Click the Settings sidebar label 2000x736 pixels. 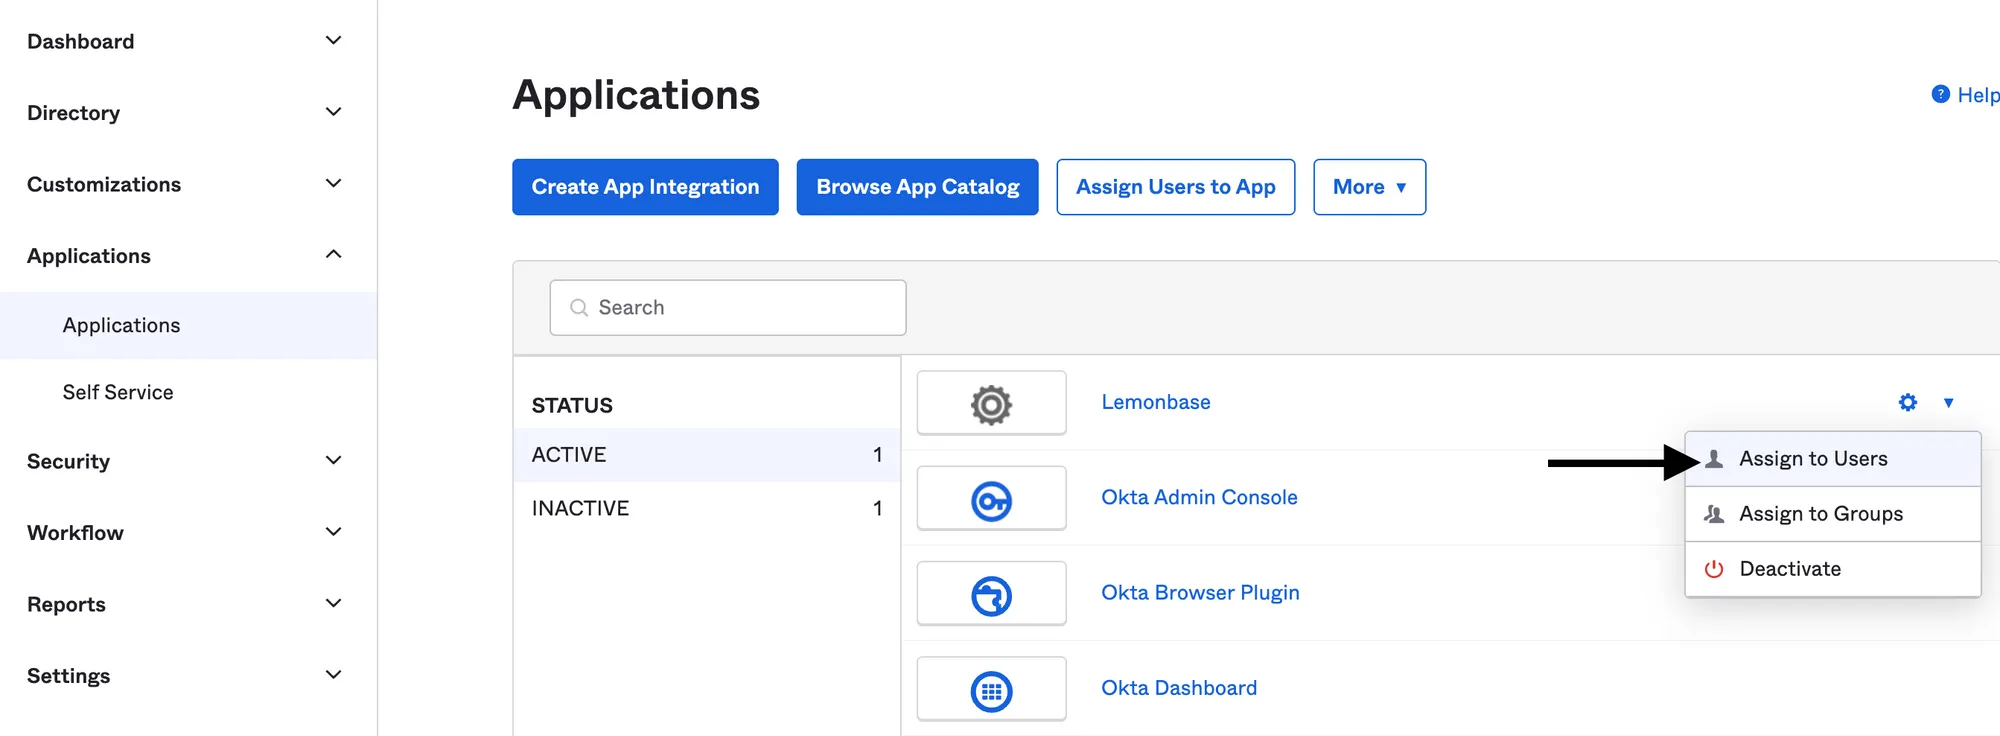pyautogui.click(x=69, y=676)
